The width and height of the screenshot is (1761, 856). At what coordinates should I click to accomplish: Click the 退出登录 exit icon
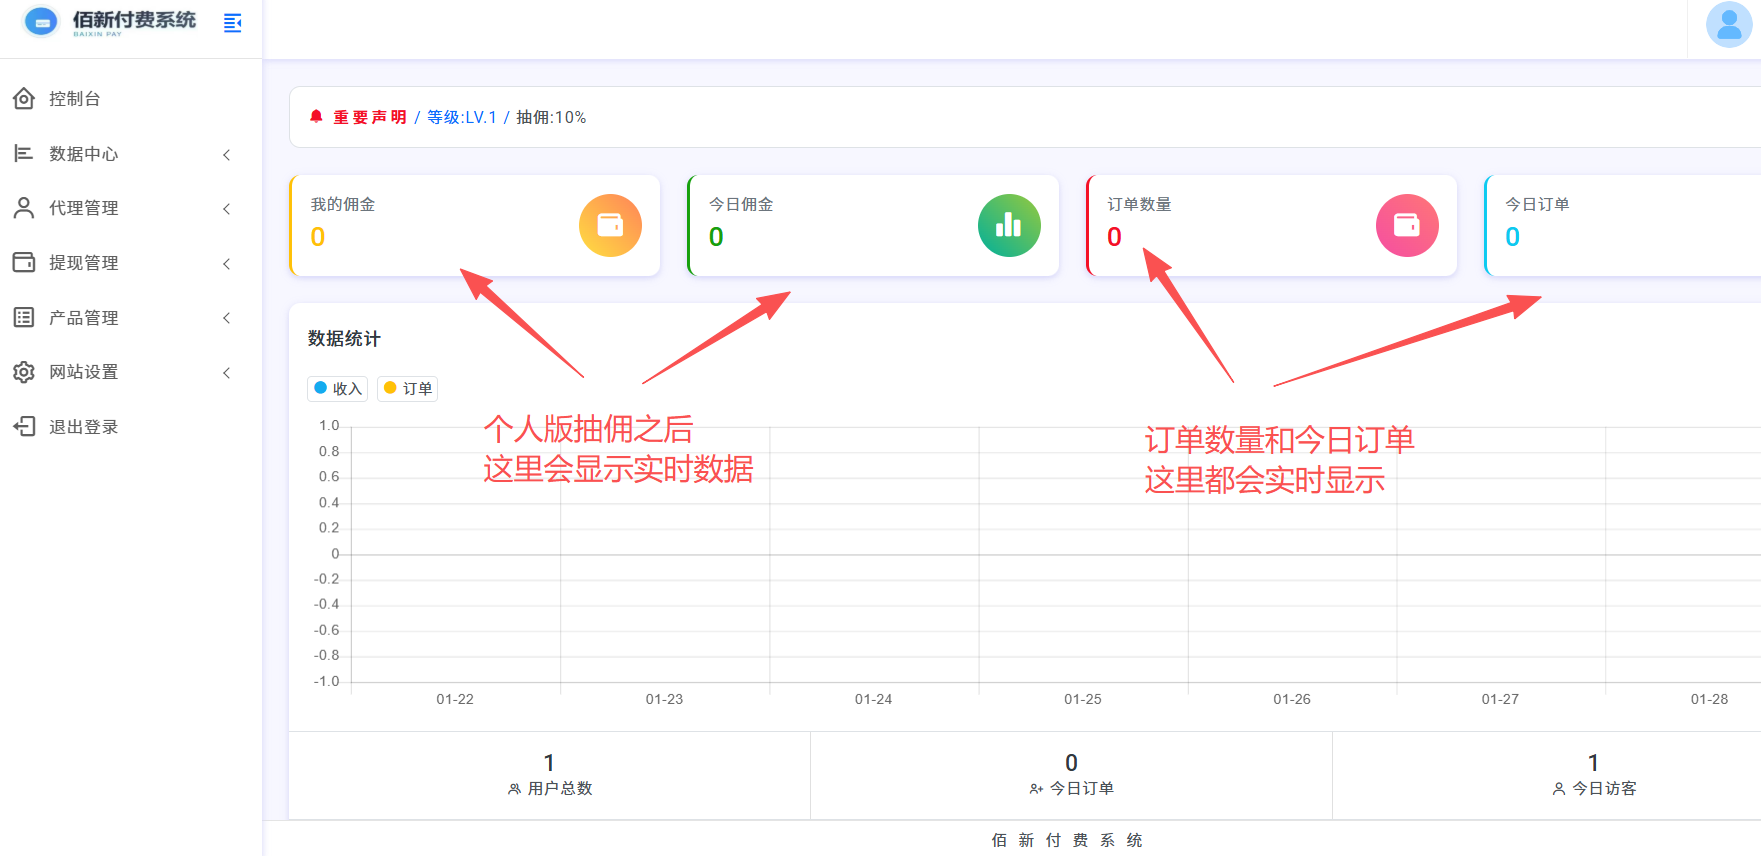pyautogui.click(x=24, y=427)
